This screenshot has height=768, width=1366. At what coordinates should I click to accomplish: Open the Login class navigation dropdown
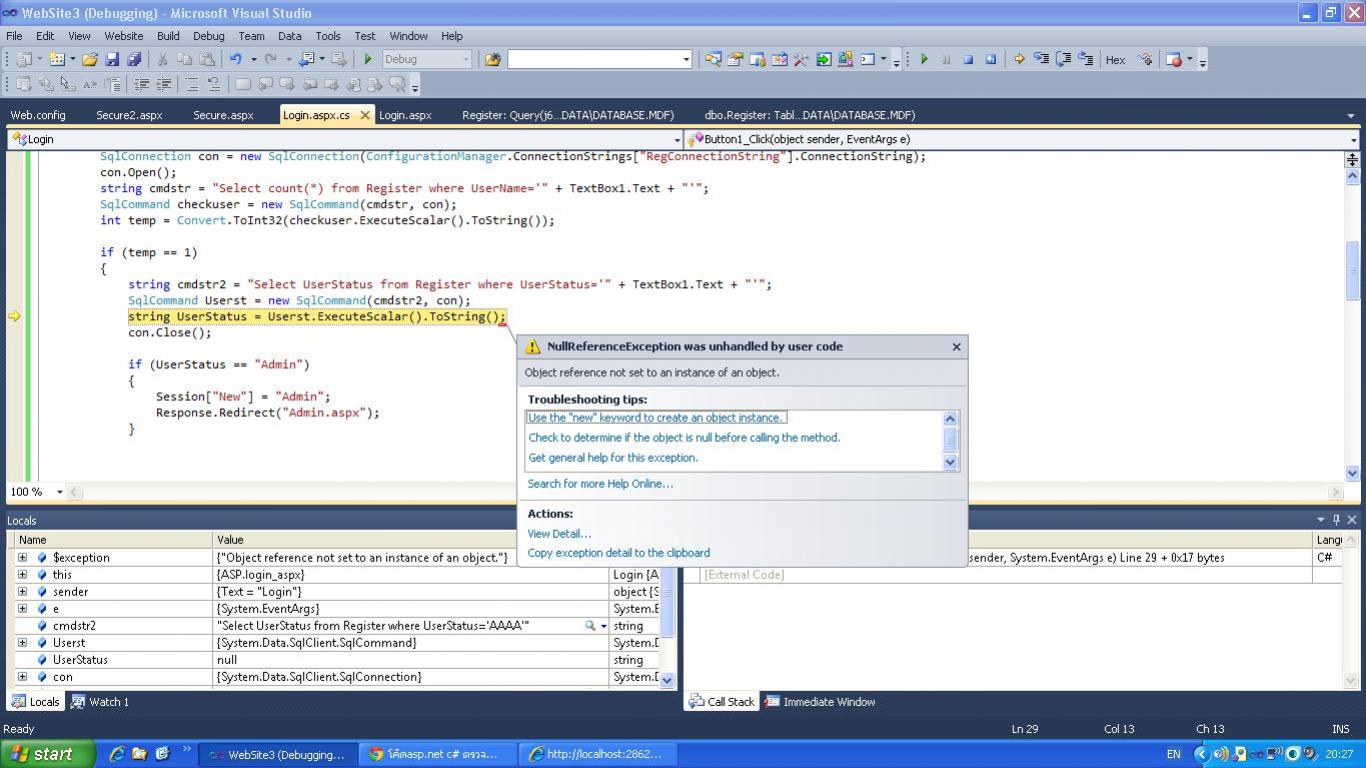pos(677,140)
